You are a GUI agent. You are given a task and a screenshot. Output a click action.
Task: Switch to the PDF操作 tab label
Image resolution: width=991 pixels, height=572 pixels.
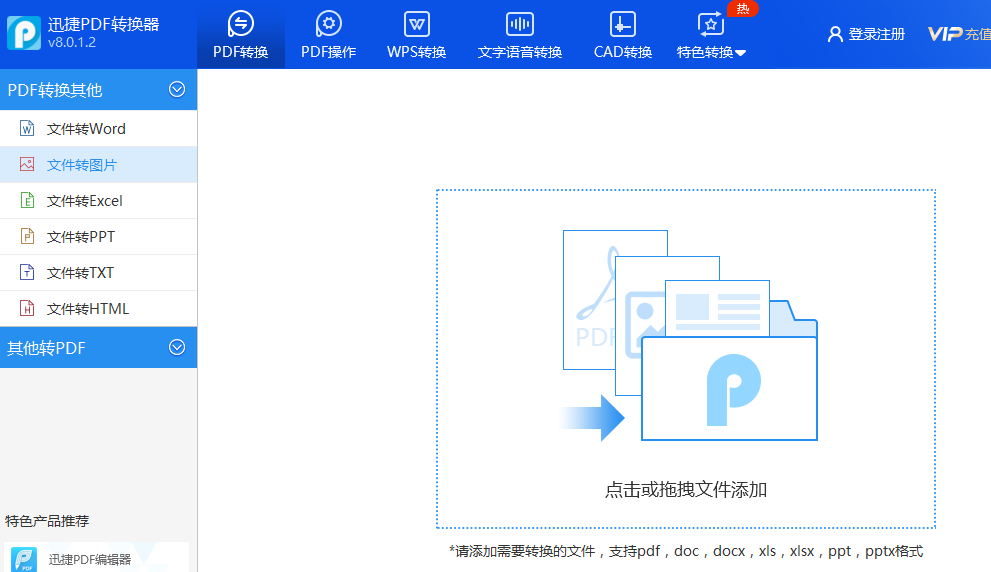point(329,52)
